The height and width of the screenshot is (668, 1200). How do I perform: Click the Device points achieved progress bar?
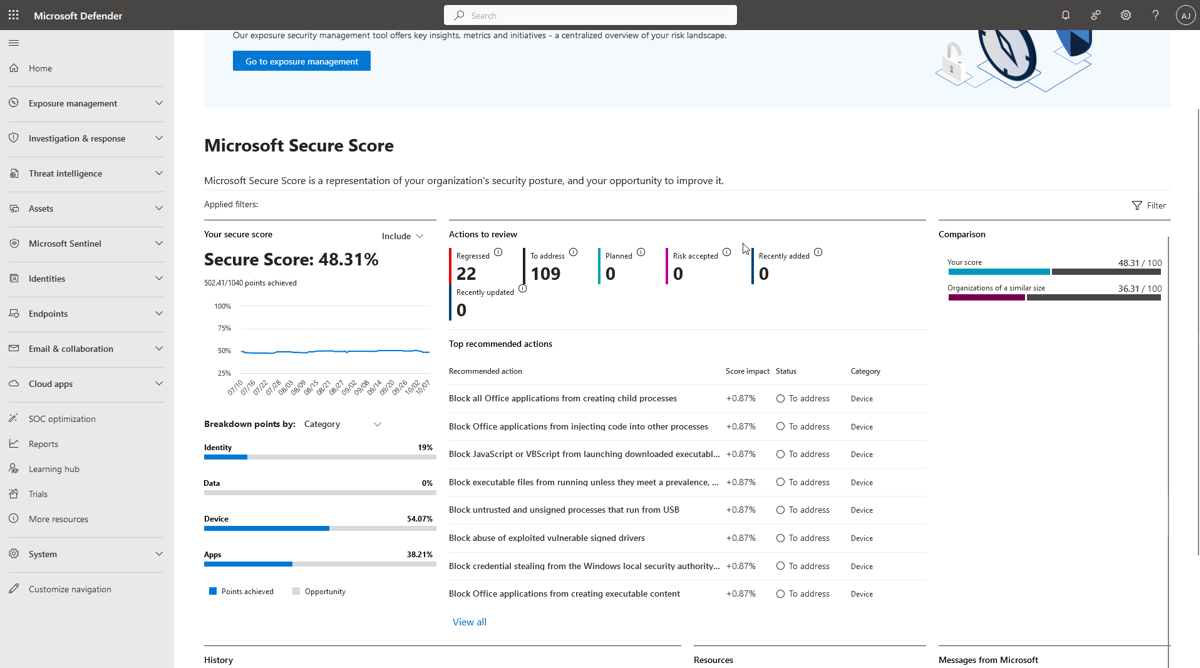(267, 528)
